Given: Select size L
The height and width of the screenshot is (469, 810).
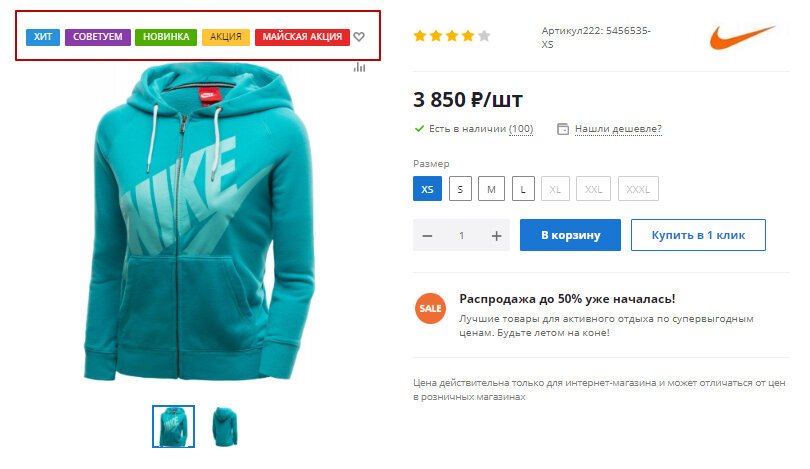Looking at the screenshot, I should (x=523, y=189).
